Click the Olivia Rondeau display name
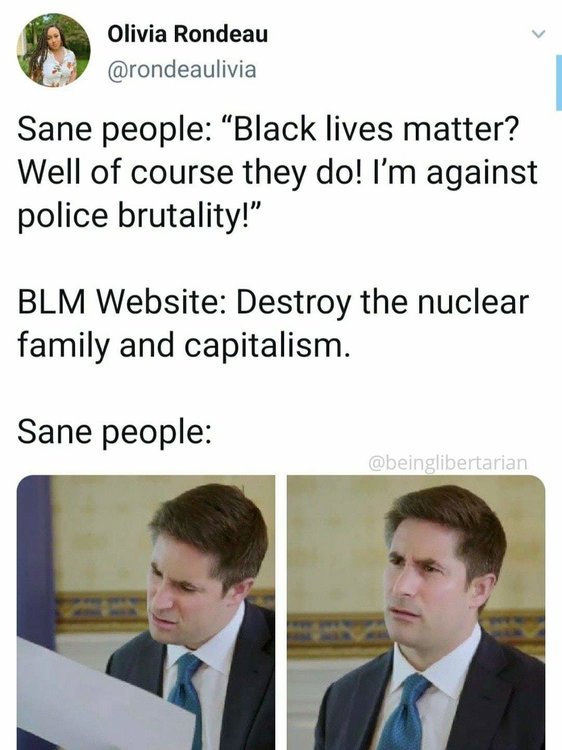The image size is (562, 750). 187,34
